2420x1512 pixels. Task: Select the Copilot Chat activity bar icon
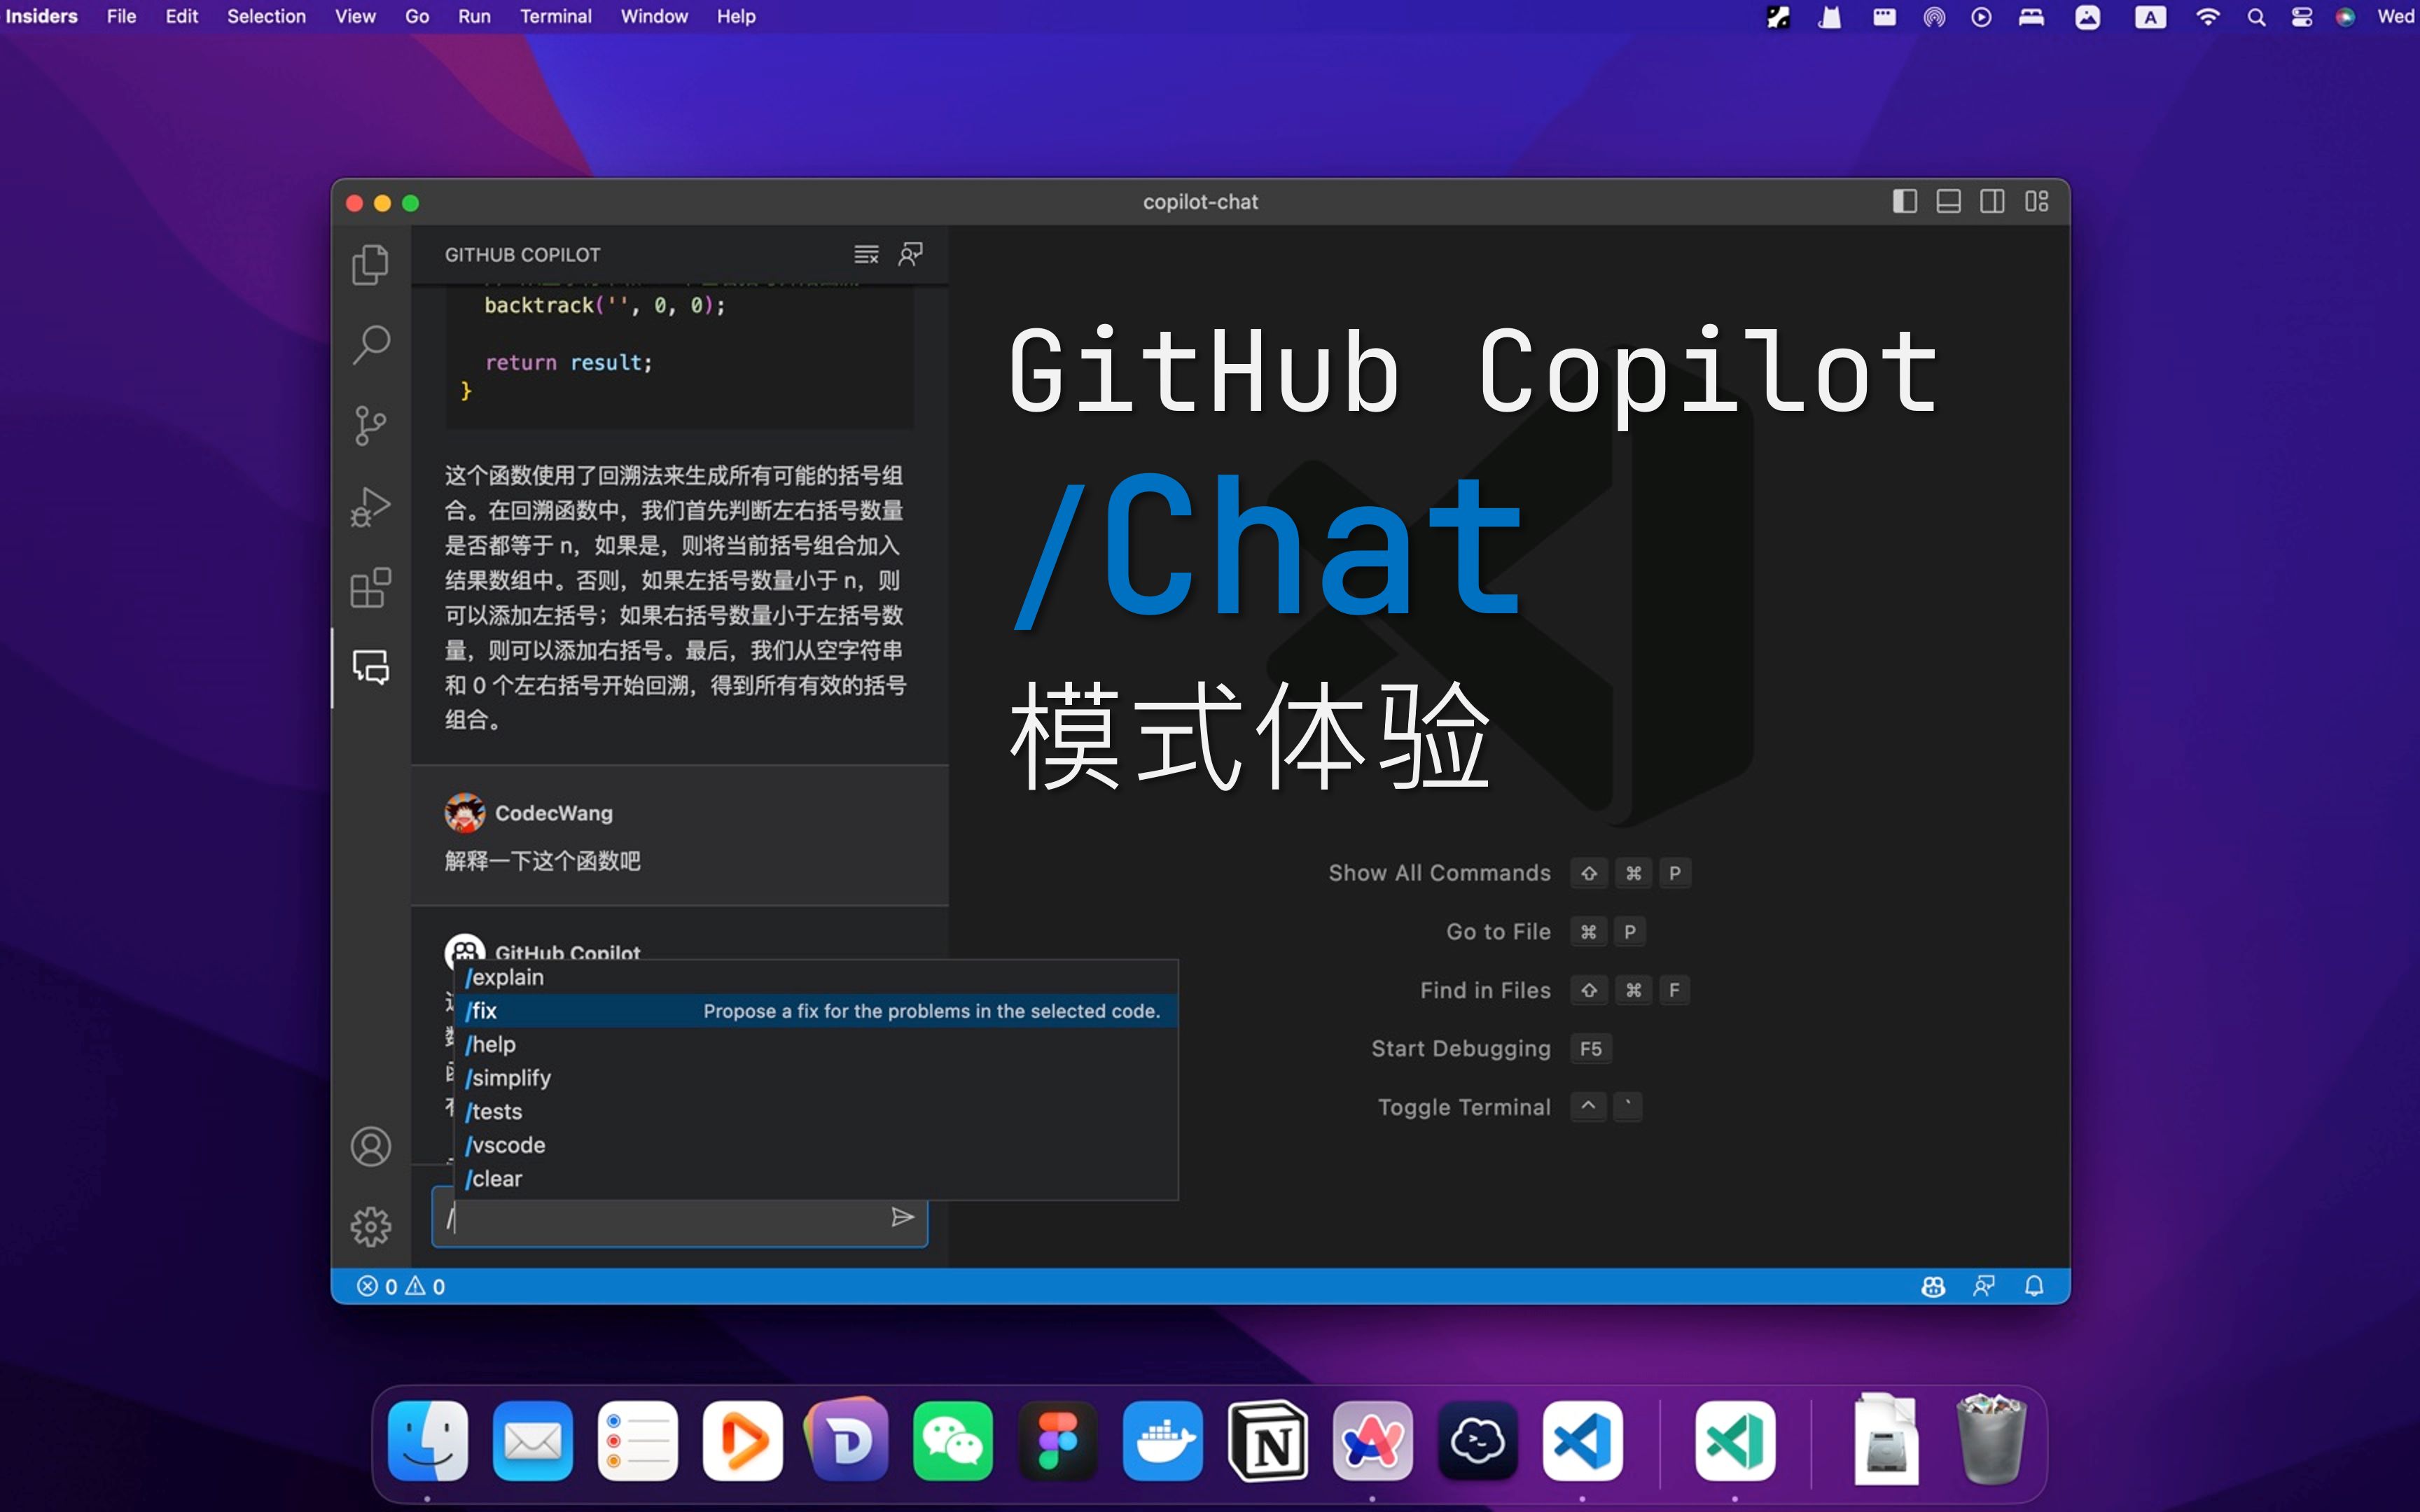pyautogui.click(x=371, y=667)
